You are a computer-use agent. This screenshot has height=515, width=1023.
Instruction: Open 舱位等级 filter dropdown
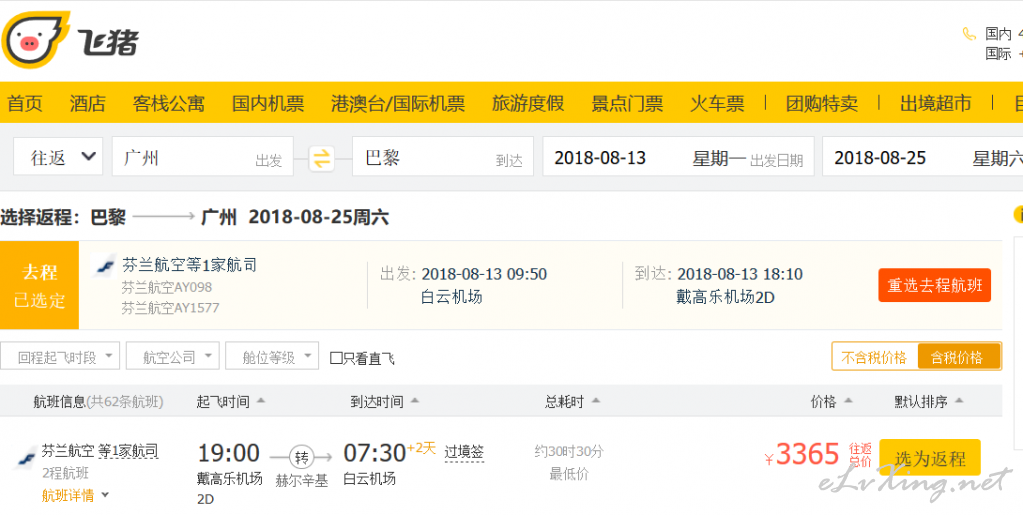(x=272, y=356)
